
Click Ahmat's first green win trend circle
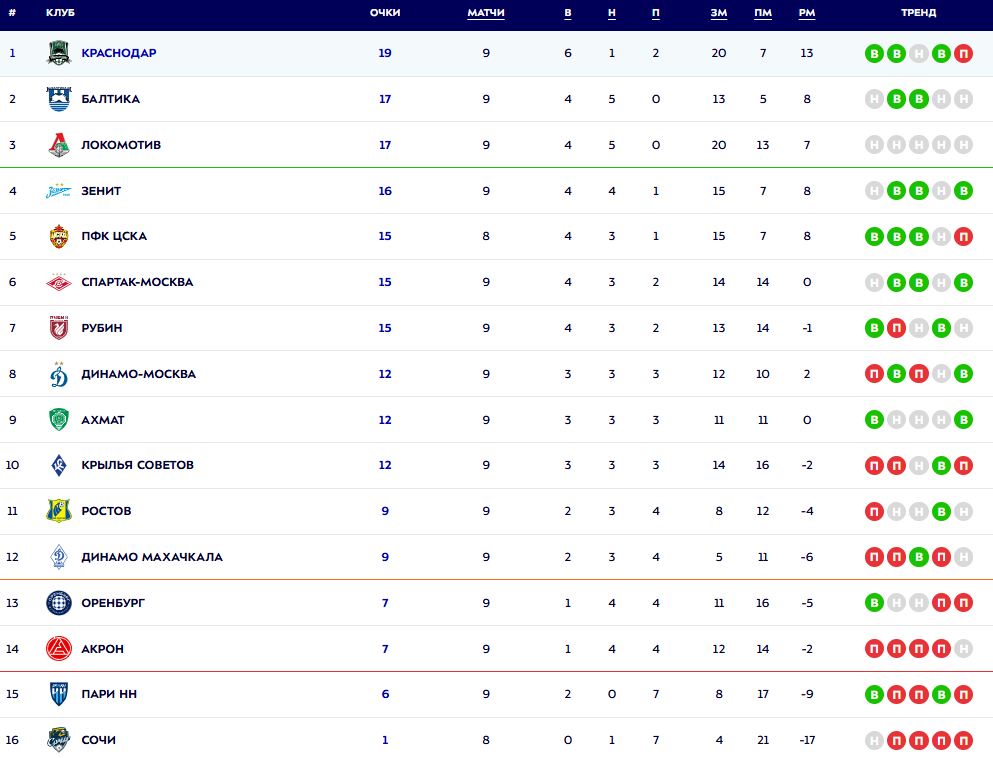tap(875, 420)
